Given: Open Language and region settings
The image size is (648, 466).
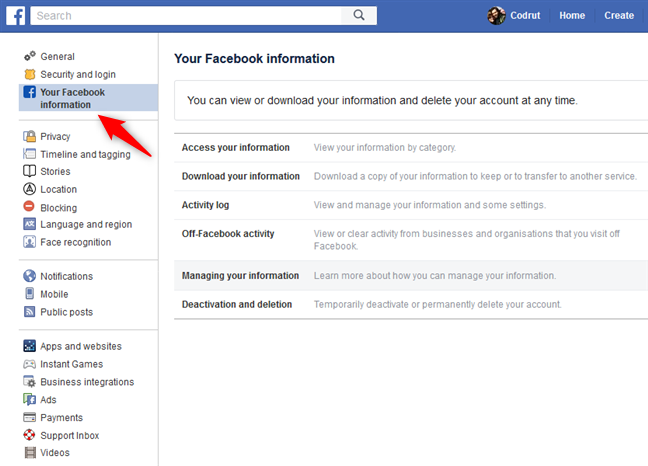Looking at the screenshot, I should (86, 224).
